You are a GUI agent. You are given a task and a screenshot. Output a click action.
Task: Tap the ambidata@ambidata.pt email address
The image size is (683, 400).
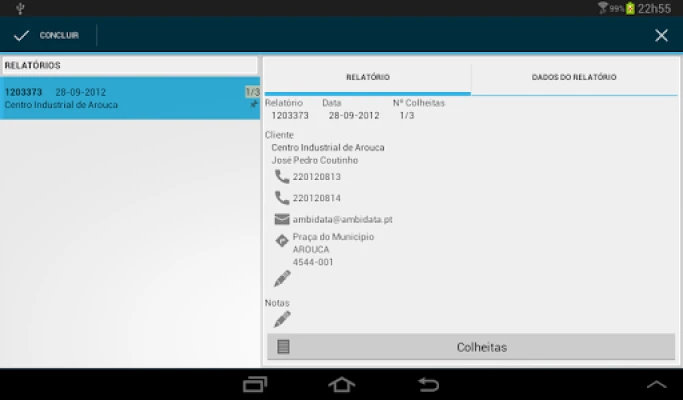tap(342, 219)
